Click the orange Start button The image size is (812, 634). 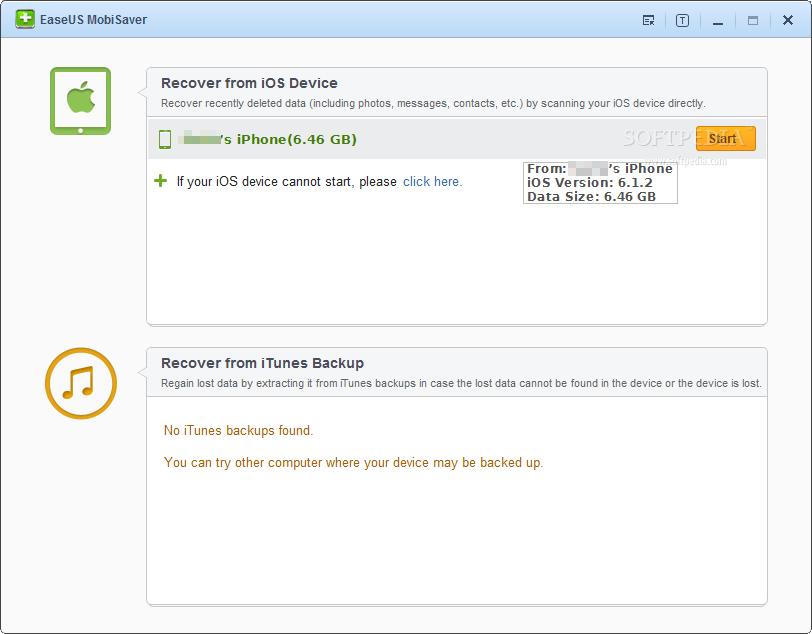726,138
